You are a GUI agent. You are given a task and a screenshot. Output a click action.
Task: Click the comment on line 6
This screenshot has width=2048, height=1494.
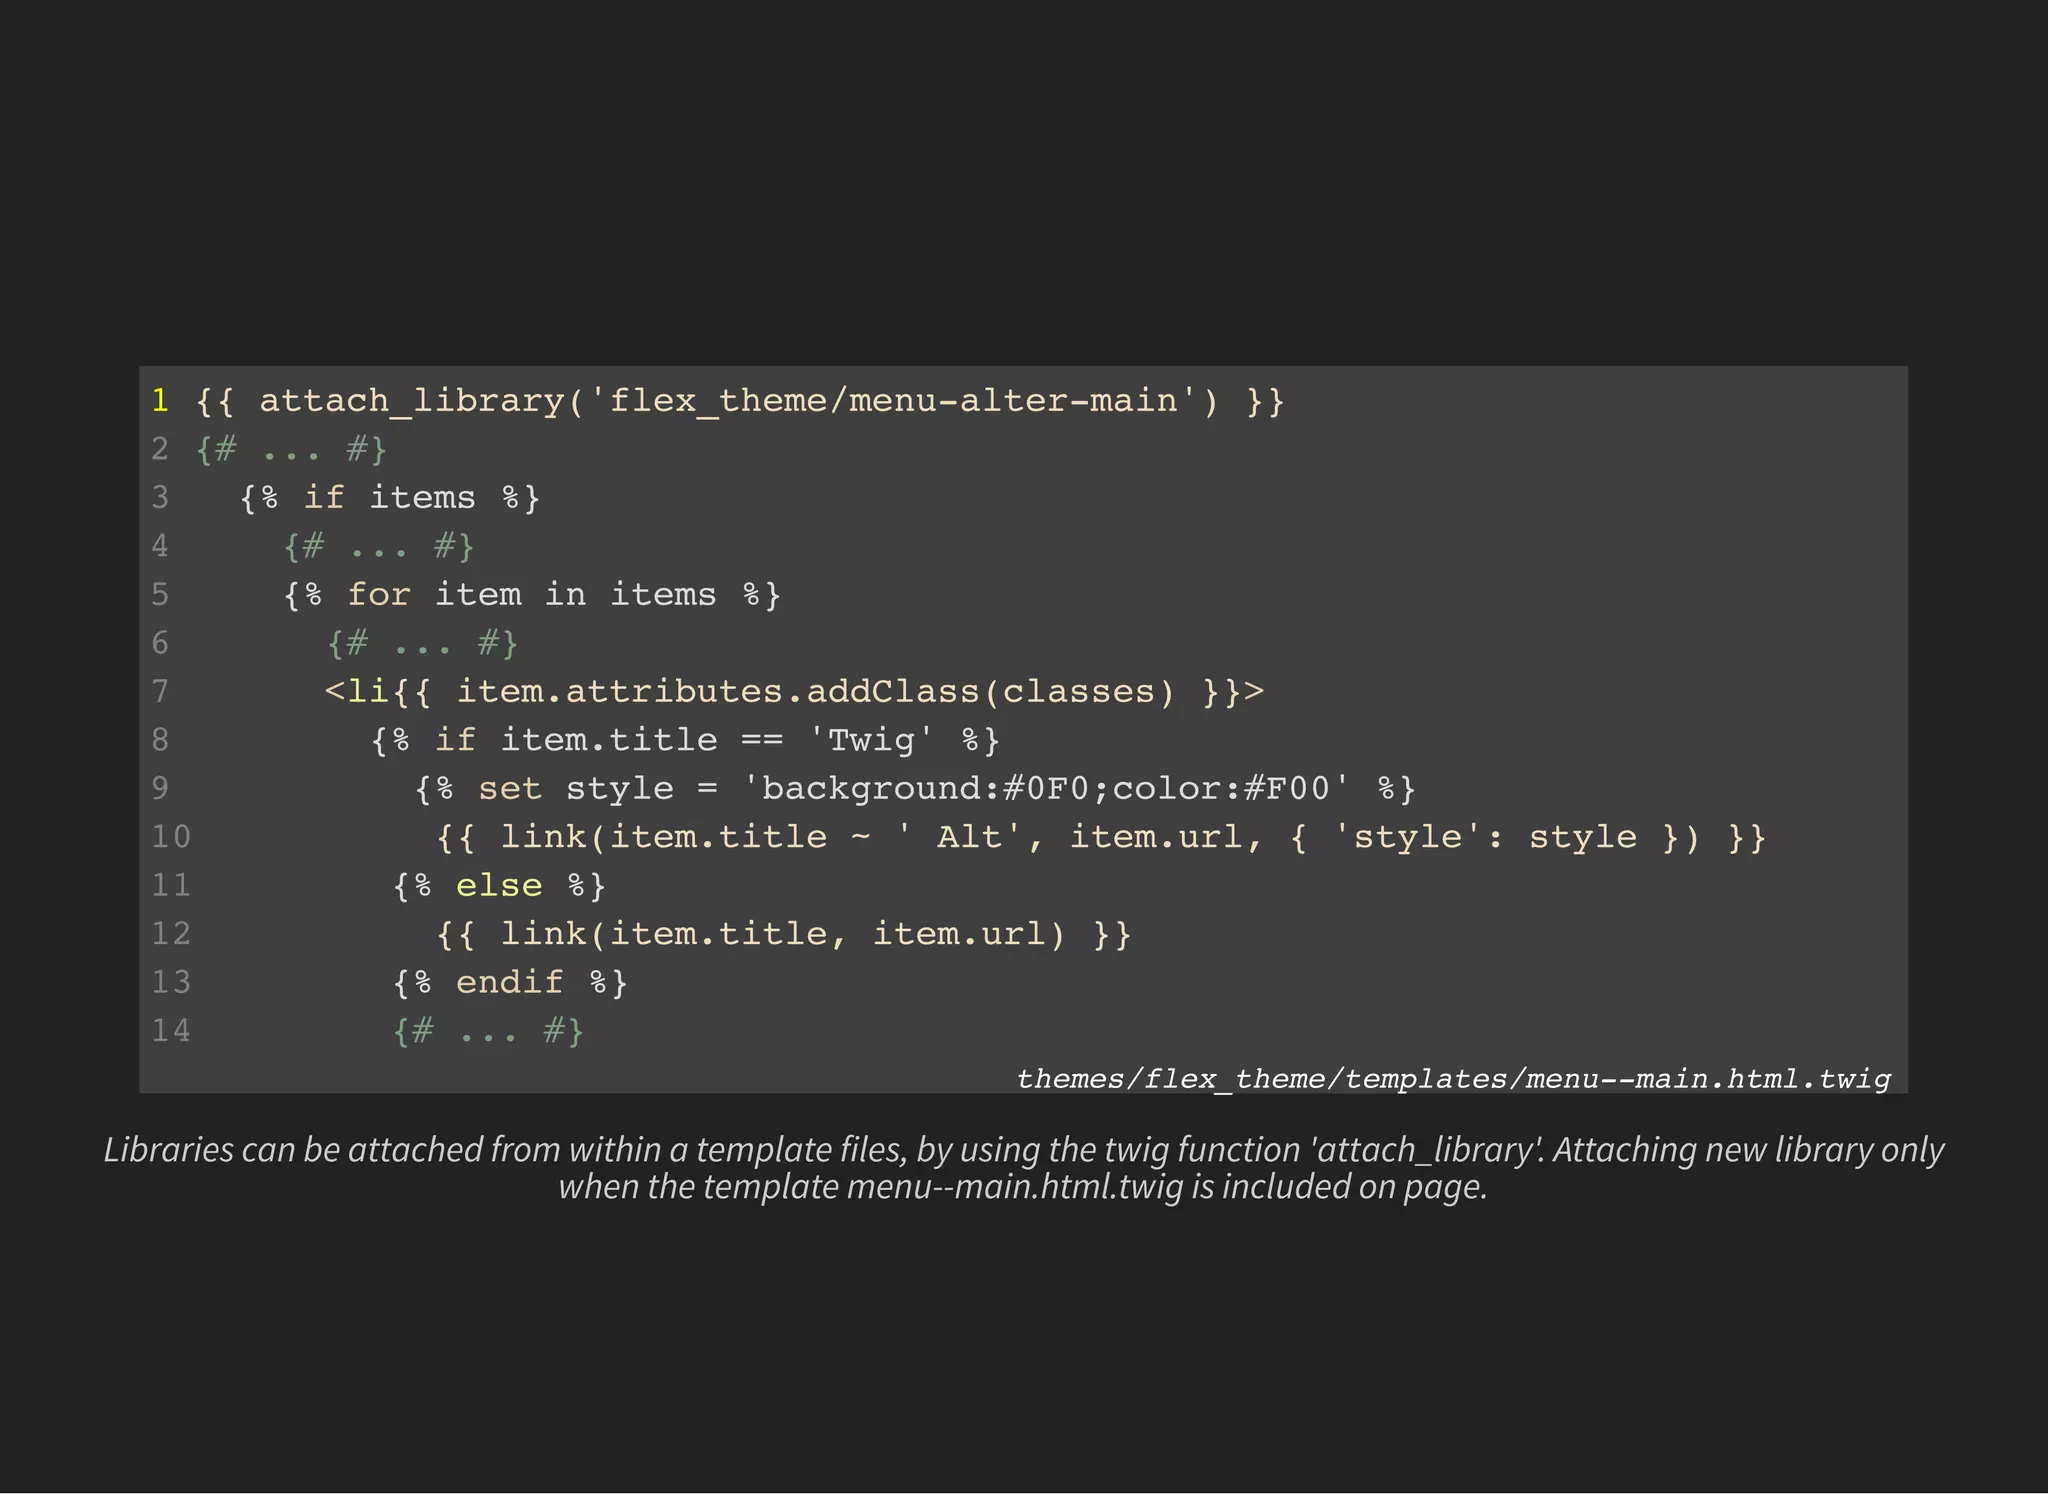[x=423, y=643]
